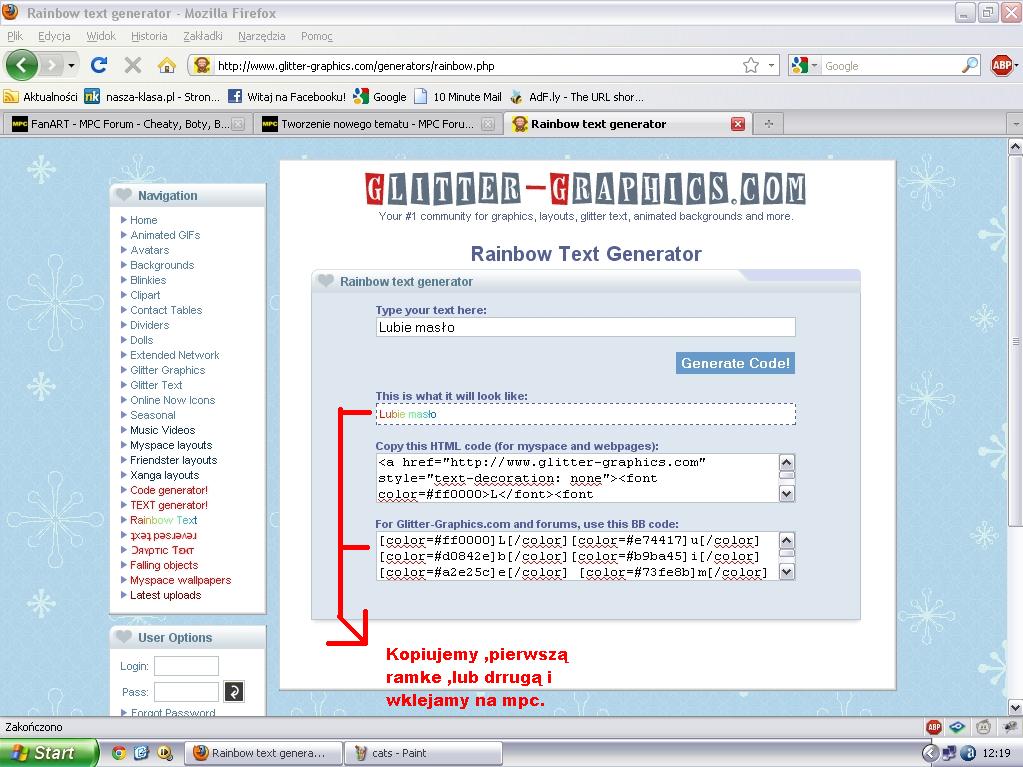Screen dimensions: 1023x767
Task: Open the Zakładki menu
Action: [x=203, y=36]
